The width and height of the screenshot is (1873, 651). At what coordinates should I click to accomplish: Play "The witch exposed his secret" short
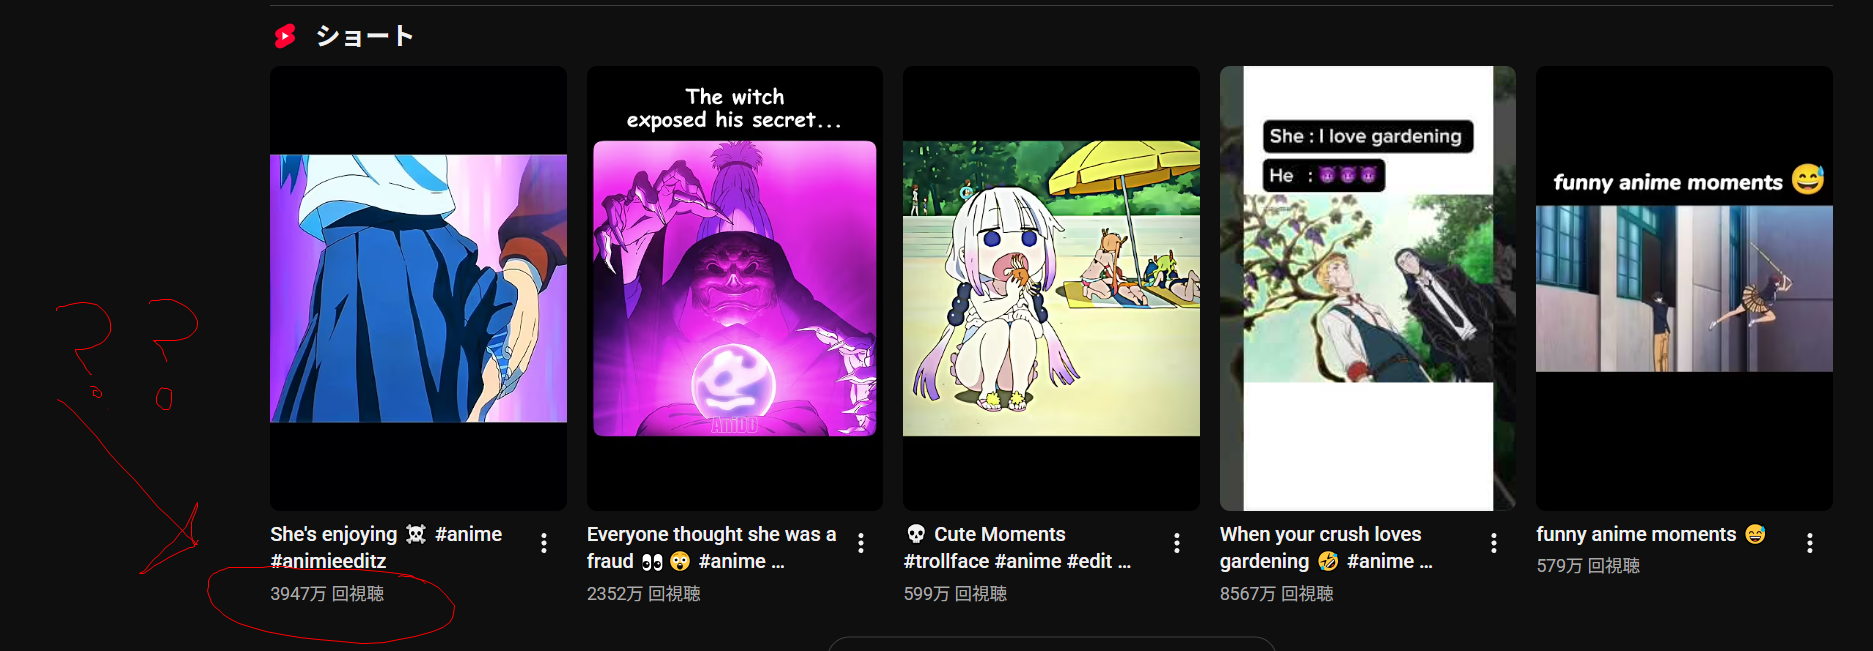pos(735,288)
